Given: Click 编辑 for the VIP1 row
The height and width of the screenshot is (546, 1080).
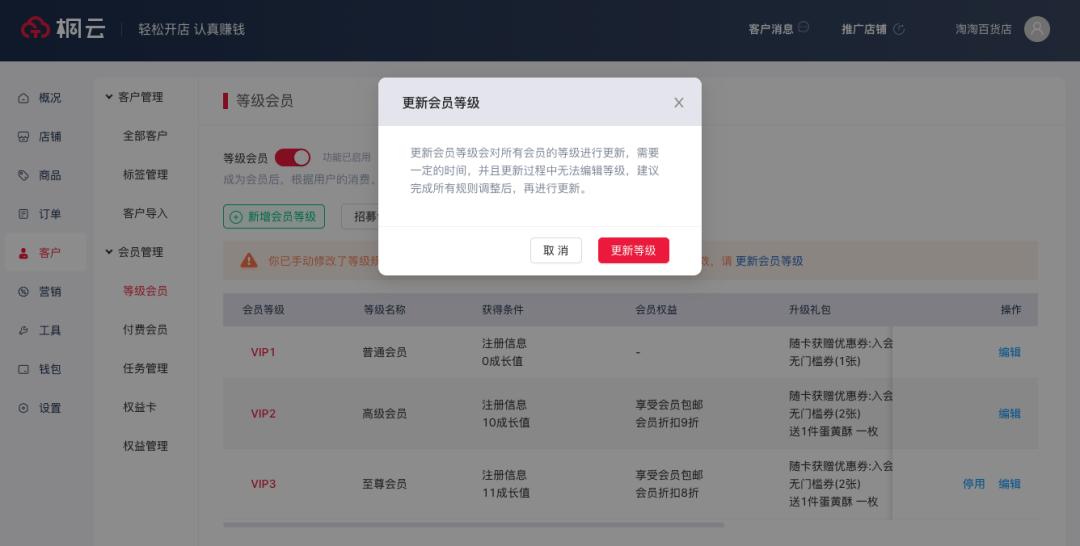Looking at the screenshot, I should coord(1009,353).
